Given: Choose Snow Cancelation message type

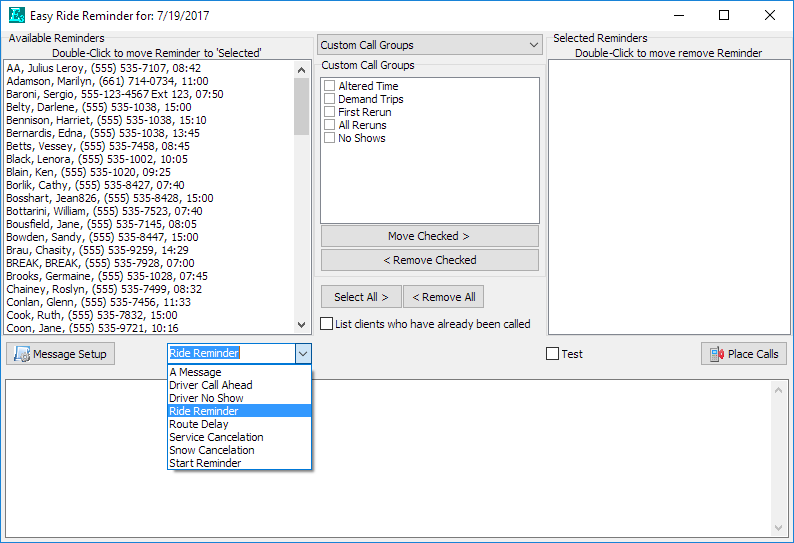Looking at the screenshot, I should point(239,450).
